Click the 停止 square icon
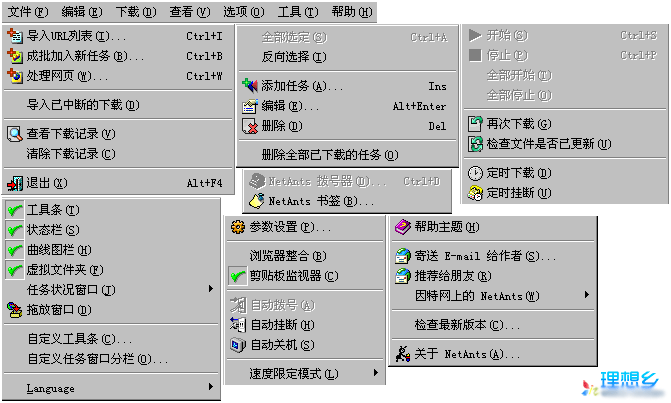Screen dimensions: 671x403 [x=475, y=55]
